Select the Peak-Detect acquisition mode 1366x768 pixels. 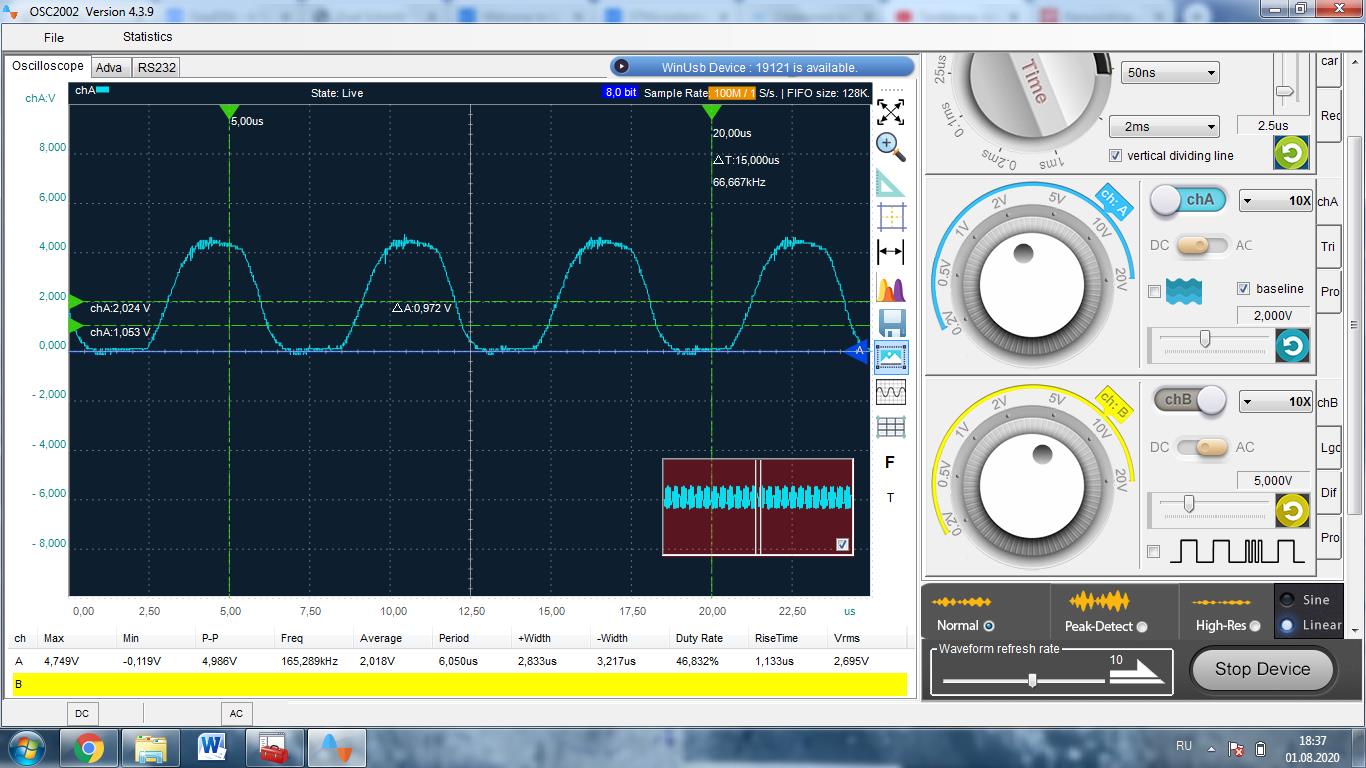1141,627
